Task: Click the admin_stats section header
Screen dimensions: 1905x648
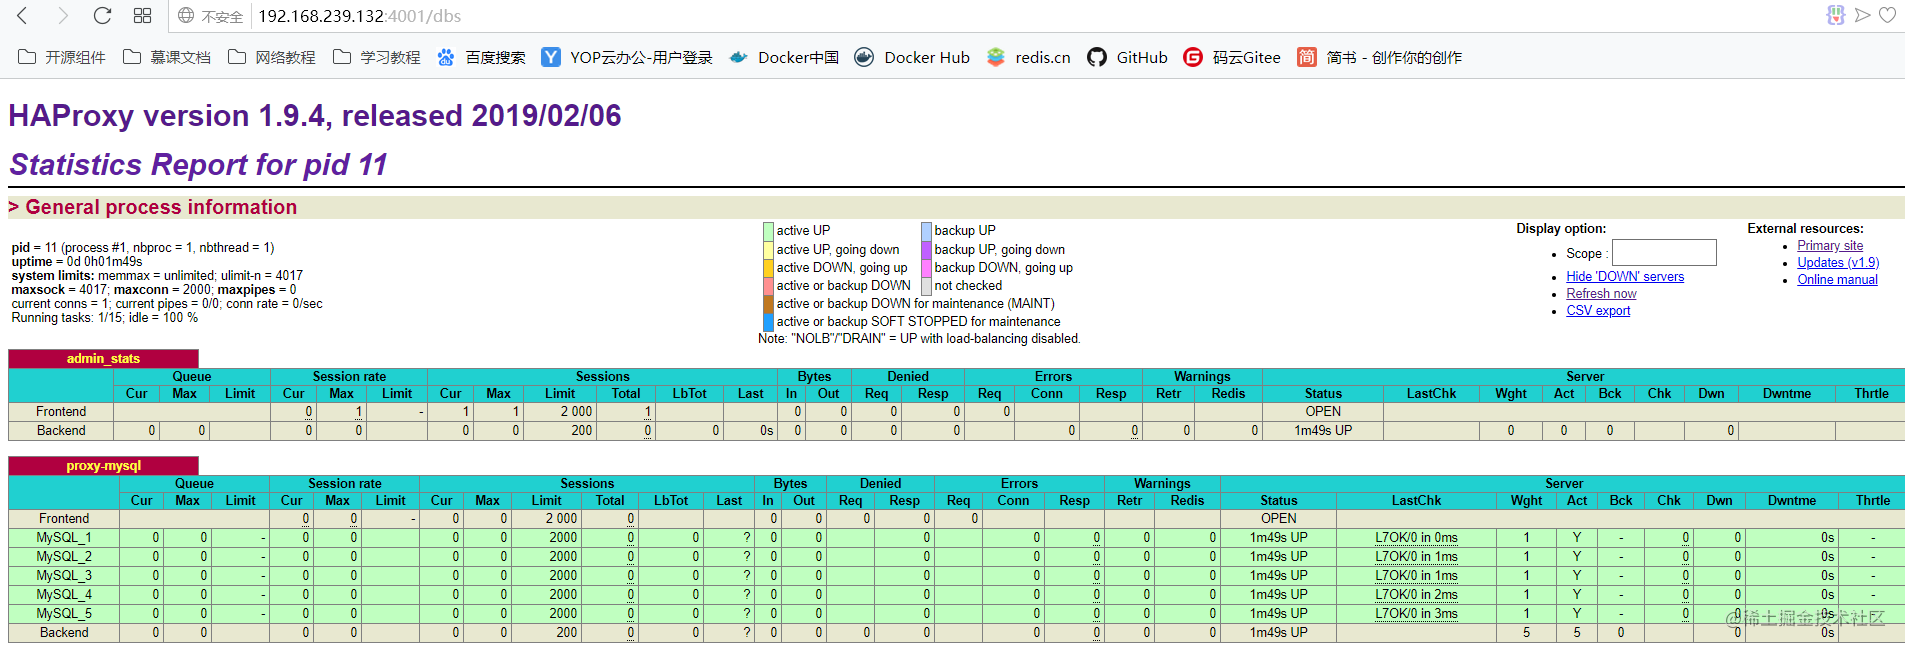Action: click(104, 358)
